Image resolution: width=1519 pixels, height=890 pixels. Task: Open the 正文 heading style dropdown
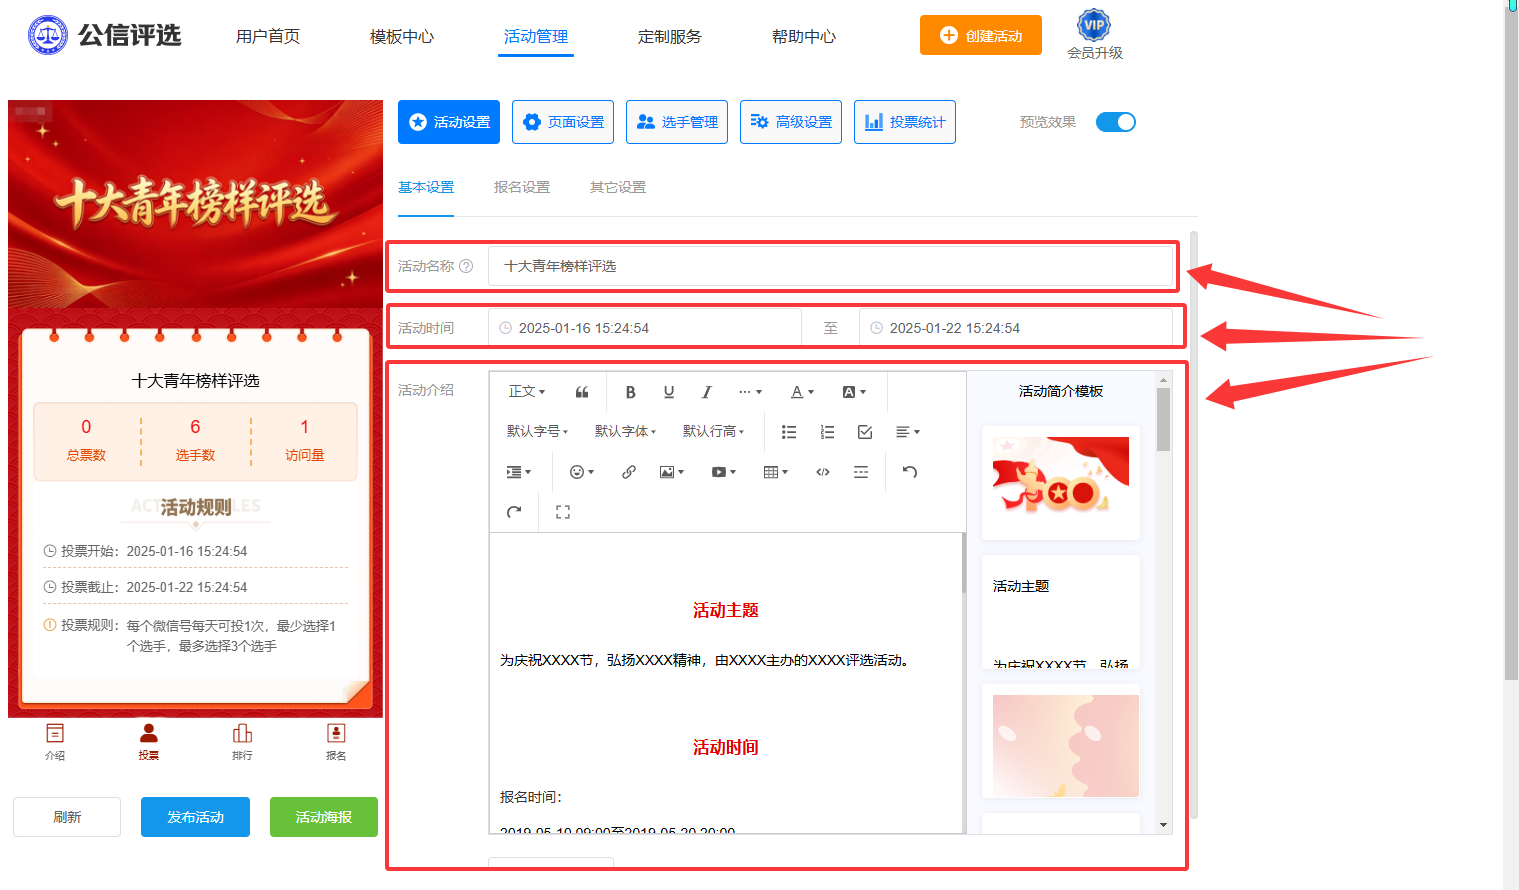(x=527, y=392)
